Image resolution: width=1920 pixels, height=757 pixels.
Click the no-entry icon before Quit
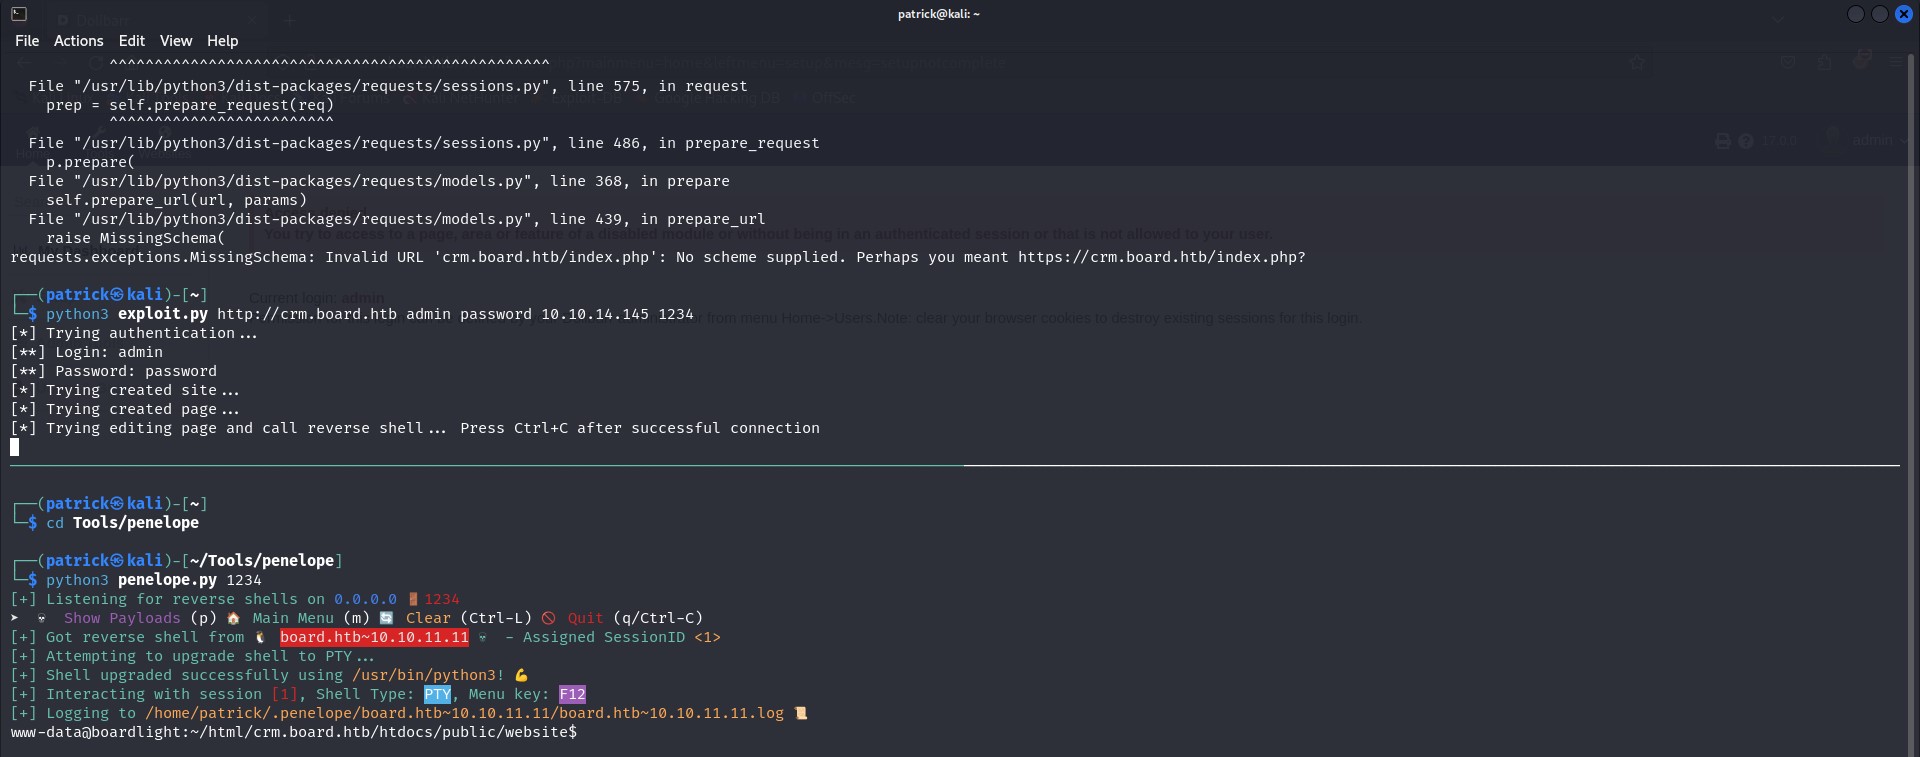[548, 618]
